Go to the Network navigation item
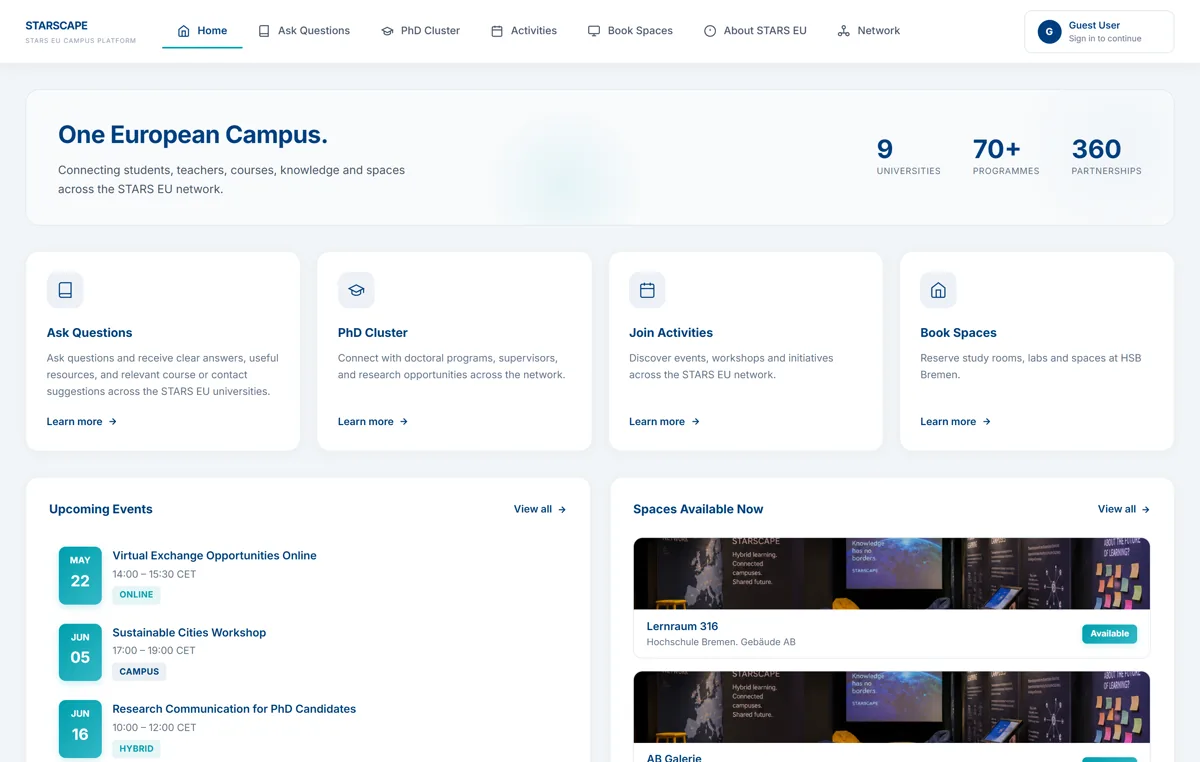 [869, 31]
